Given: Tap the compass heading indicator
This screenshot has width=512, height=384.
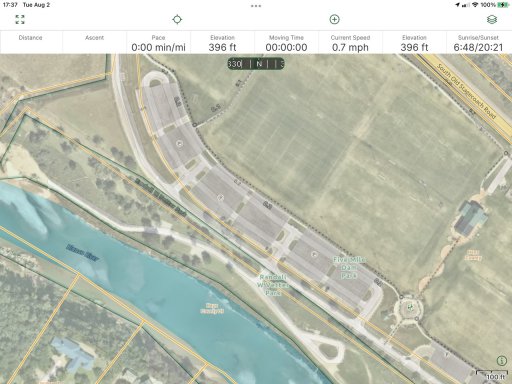Looking at the screenshot, I should (x=256, y=63).
